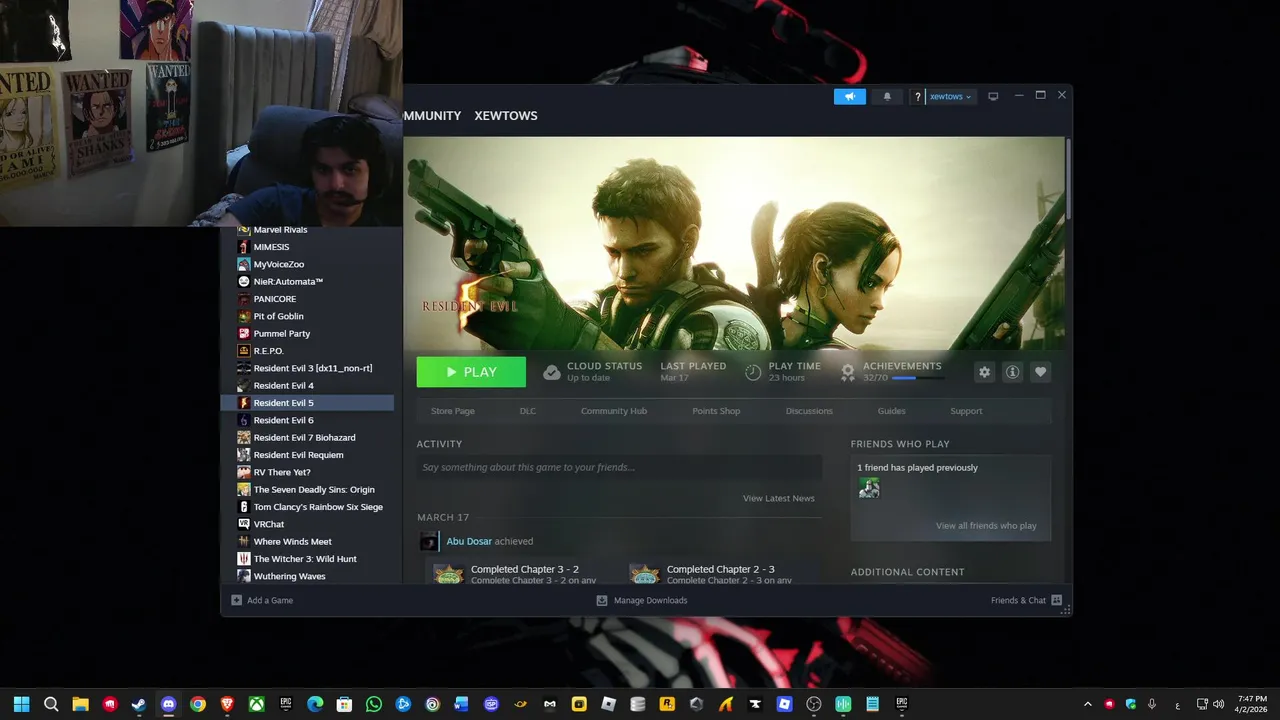Viewport: 1280px width, 720px height.
Task: Expand the xewtows account dropdown
Action: [x=950, y=97]
